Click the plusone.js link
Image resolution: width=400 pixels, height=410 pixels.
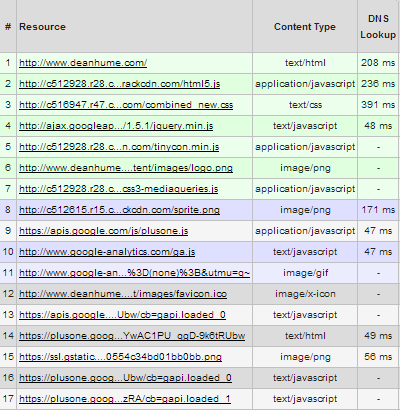click(104, 231)
